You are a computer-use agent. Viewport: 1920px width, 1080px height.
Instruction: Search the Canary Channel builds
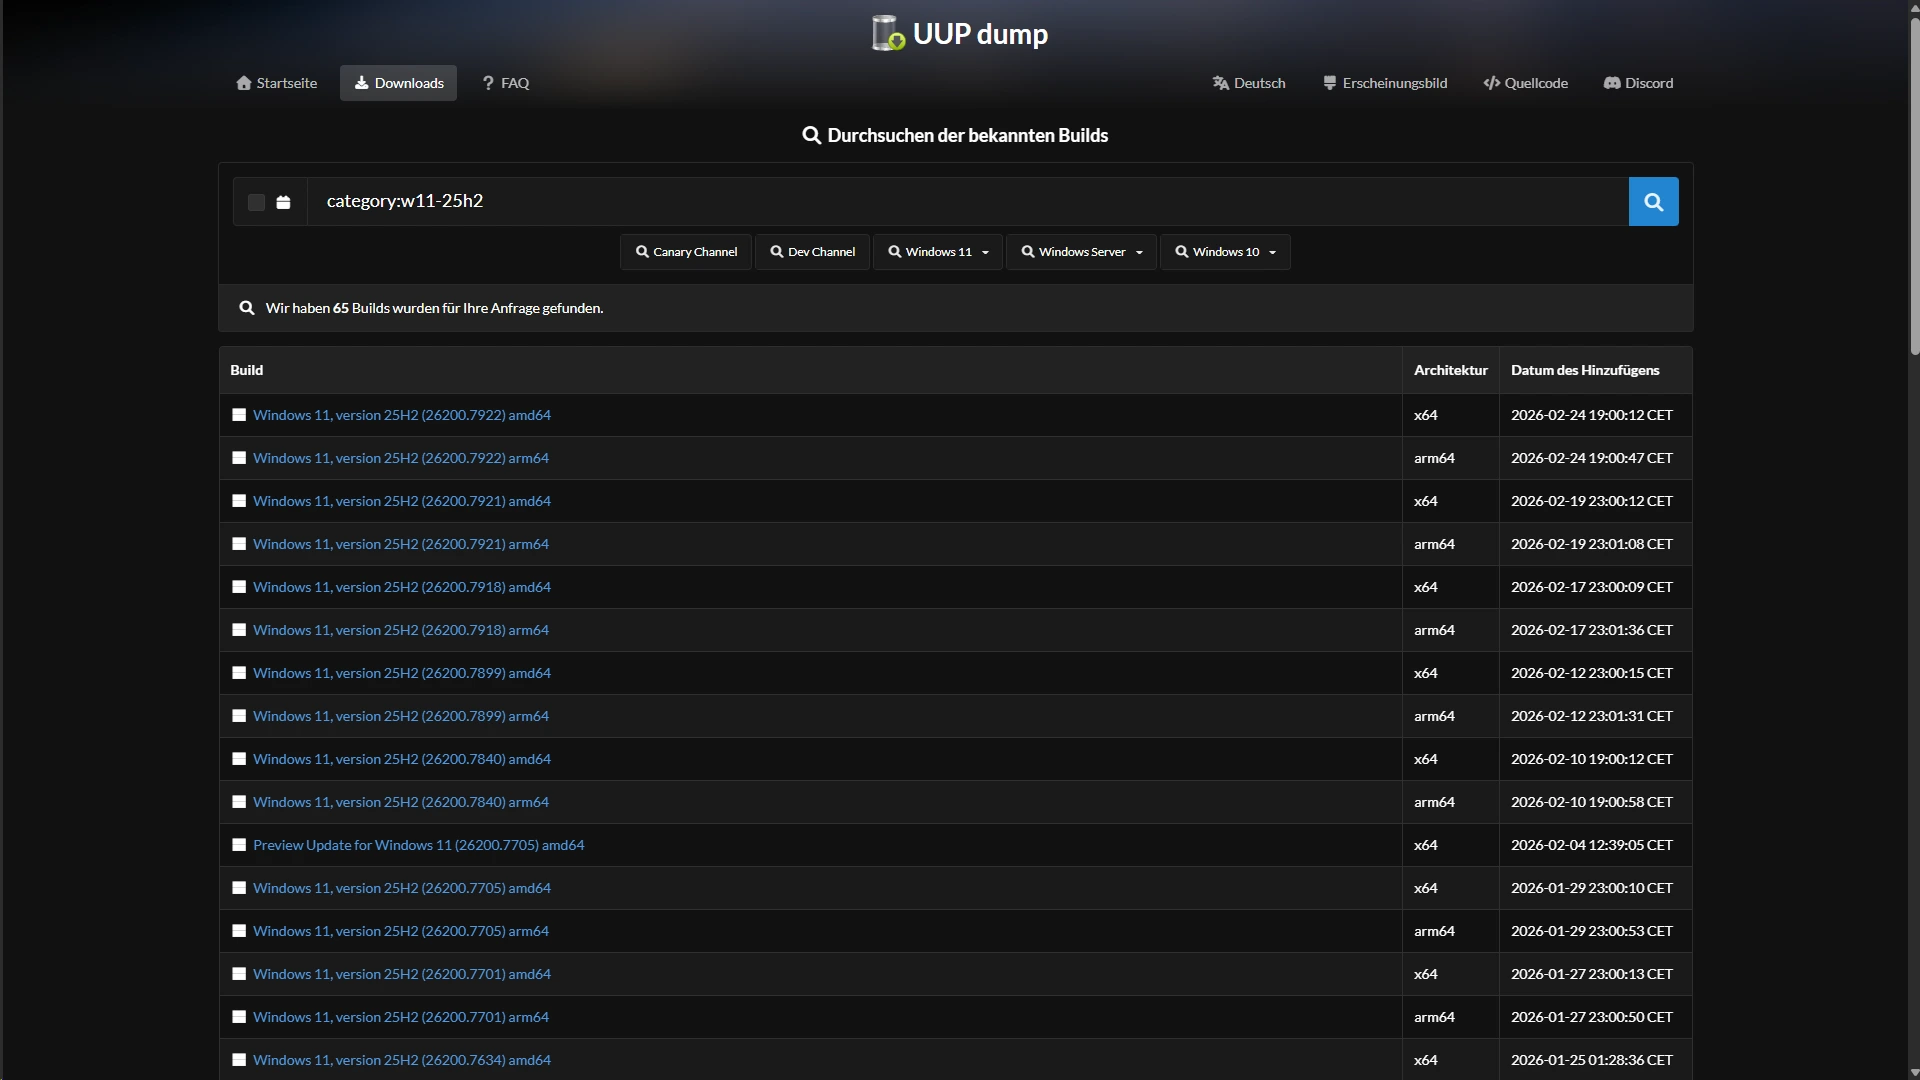click(686, 252)
